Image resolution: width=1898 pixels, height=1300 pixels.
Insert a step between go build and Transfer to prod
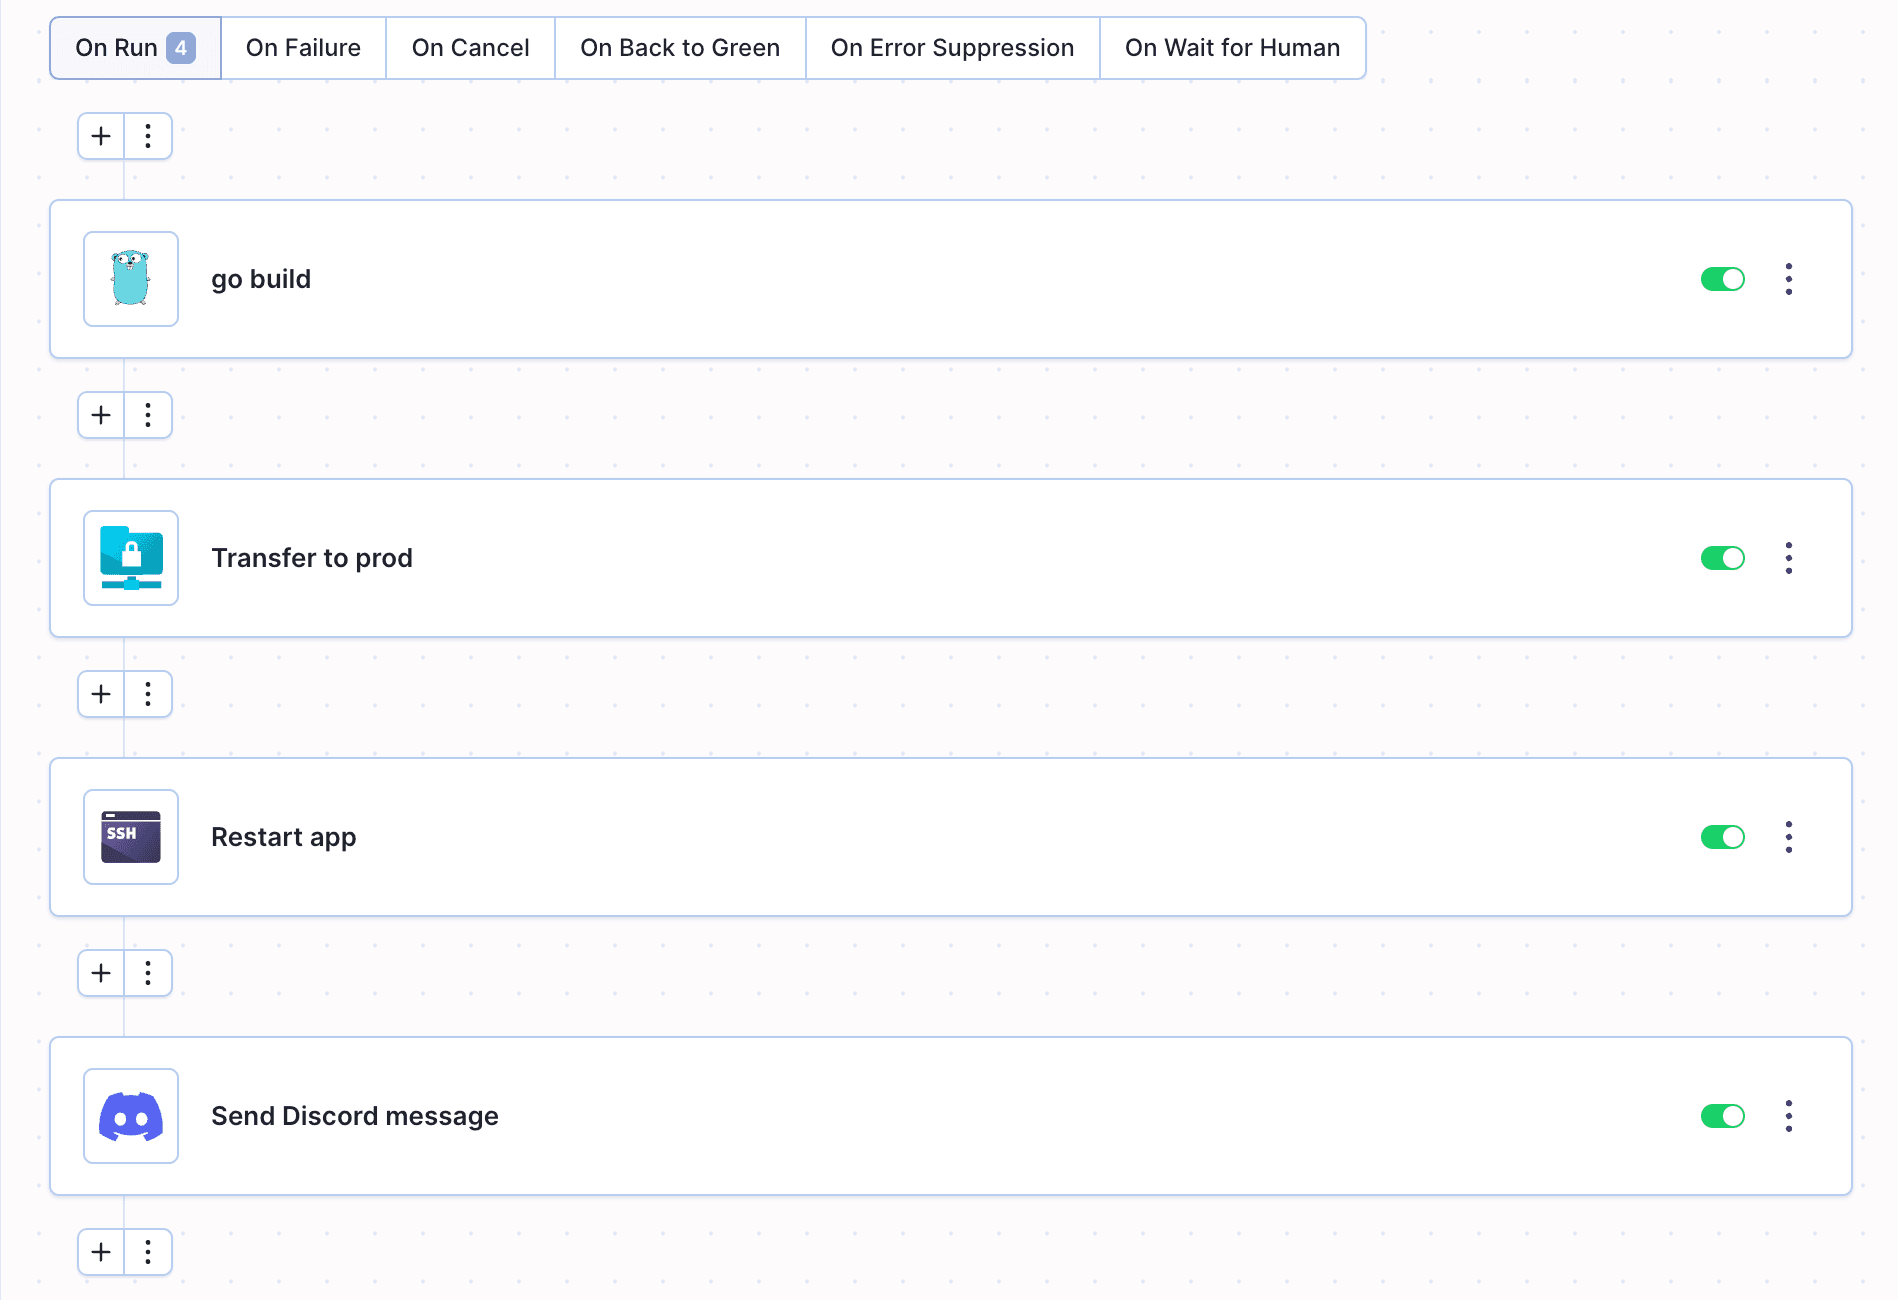[99, 415]
